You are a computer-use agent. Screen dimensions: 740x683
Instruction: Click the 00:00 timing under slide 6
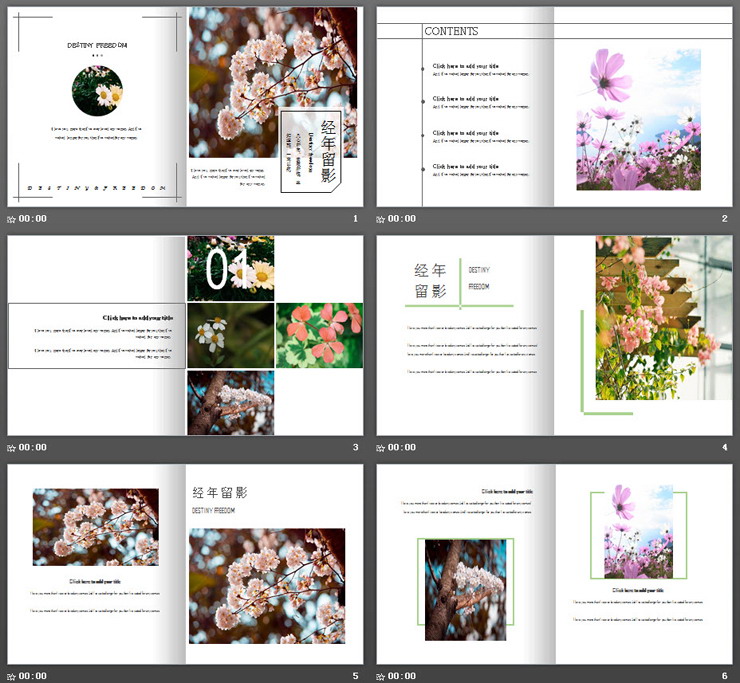pos(402,676)
